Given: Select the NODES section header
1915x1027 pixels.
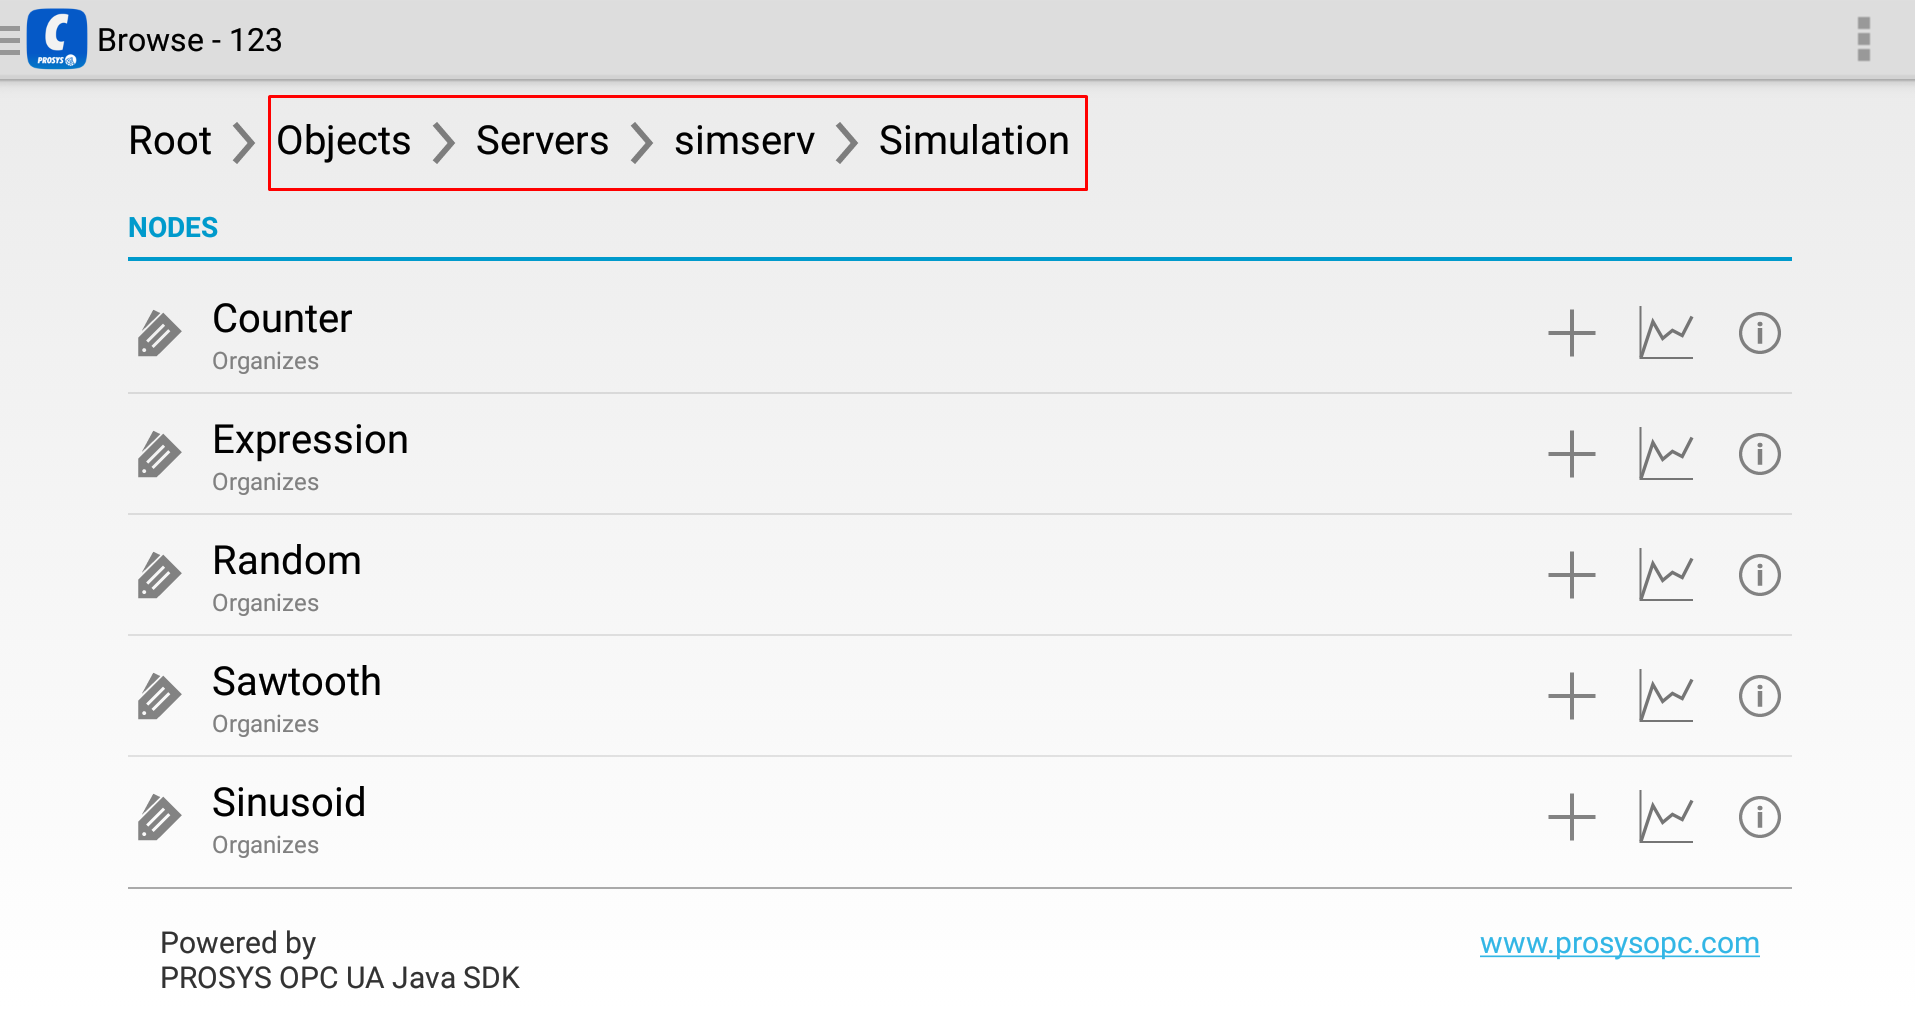Looking at the screenshot, I should tap(173, 227).
